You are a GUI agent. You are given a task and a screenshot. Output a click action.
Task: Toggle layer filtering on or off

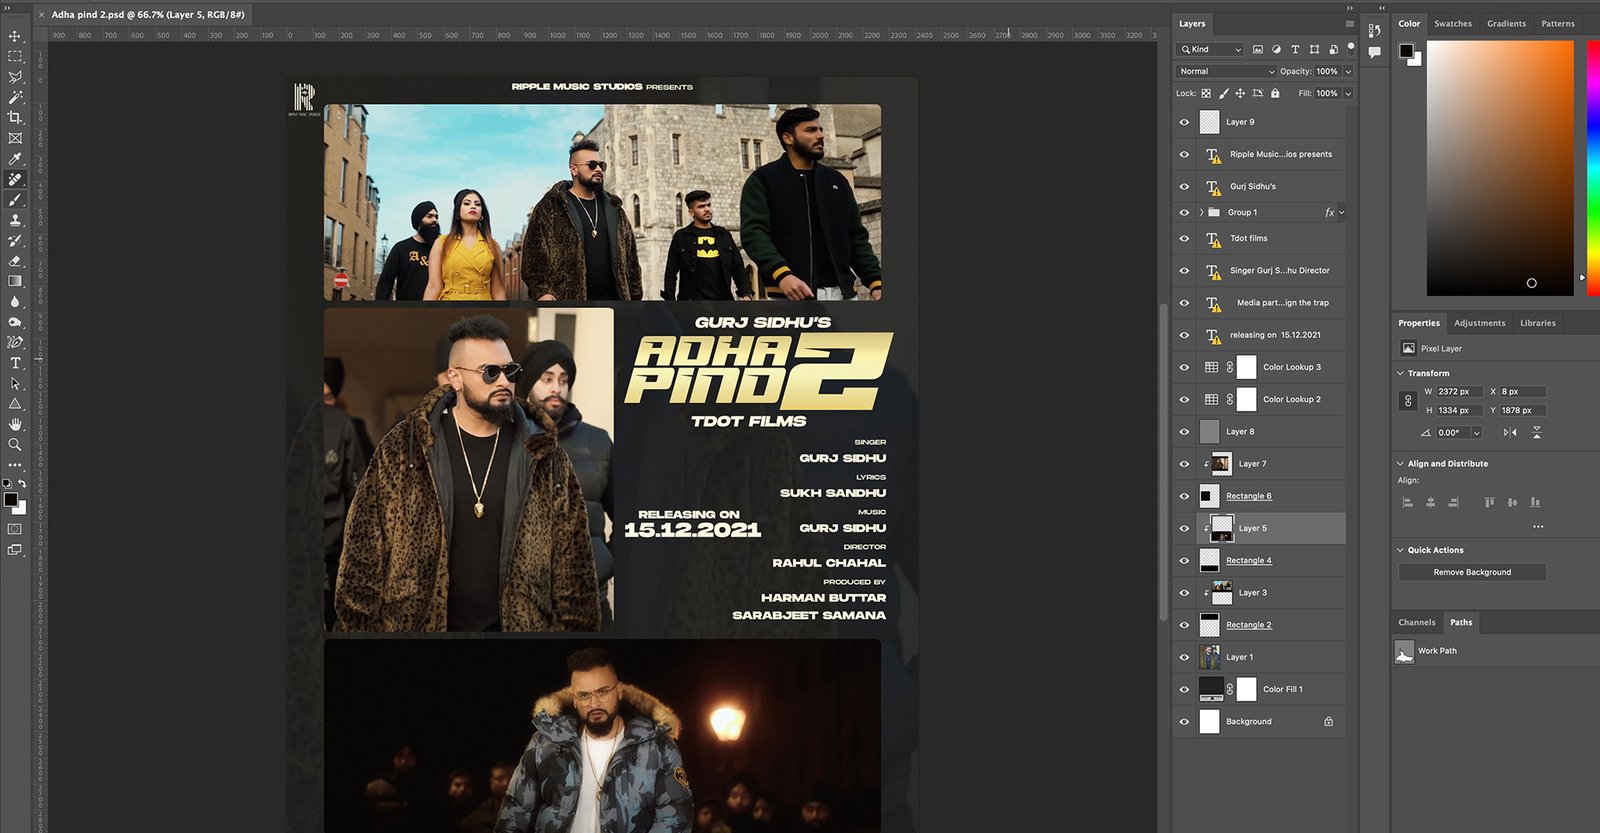tap(1351, 47)
